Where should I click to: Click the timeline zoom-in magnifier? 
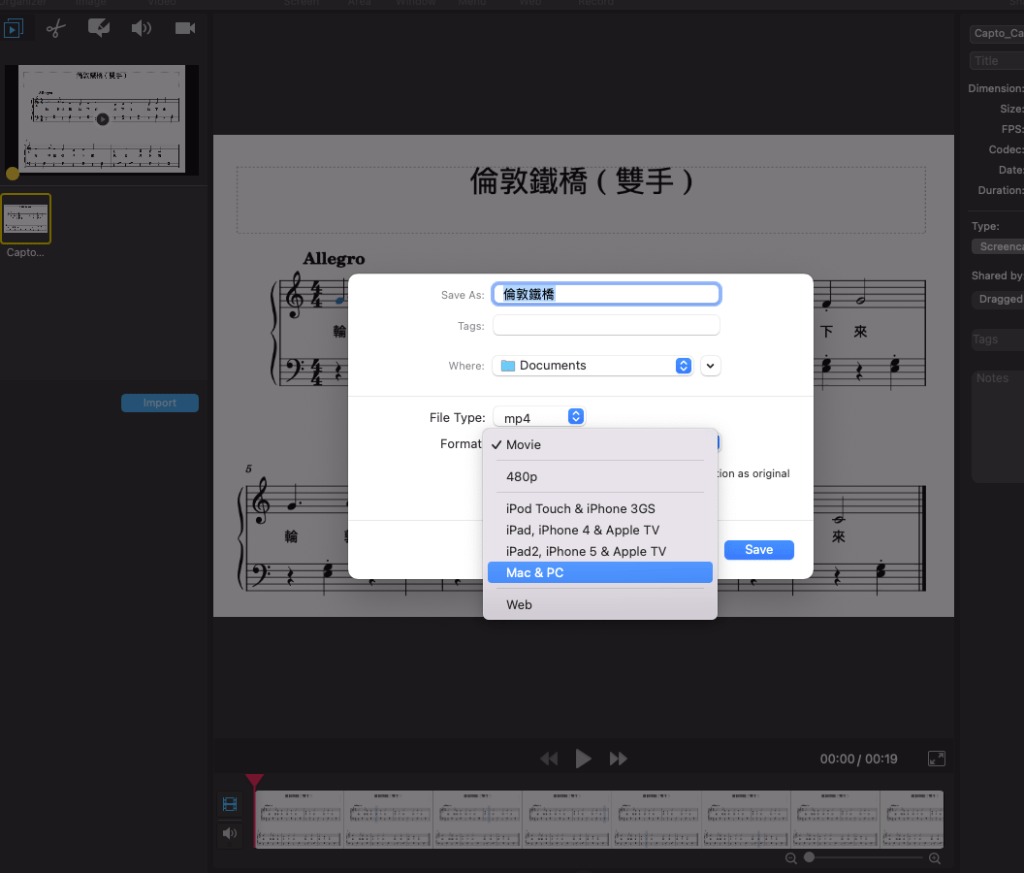point(935,858)
